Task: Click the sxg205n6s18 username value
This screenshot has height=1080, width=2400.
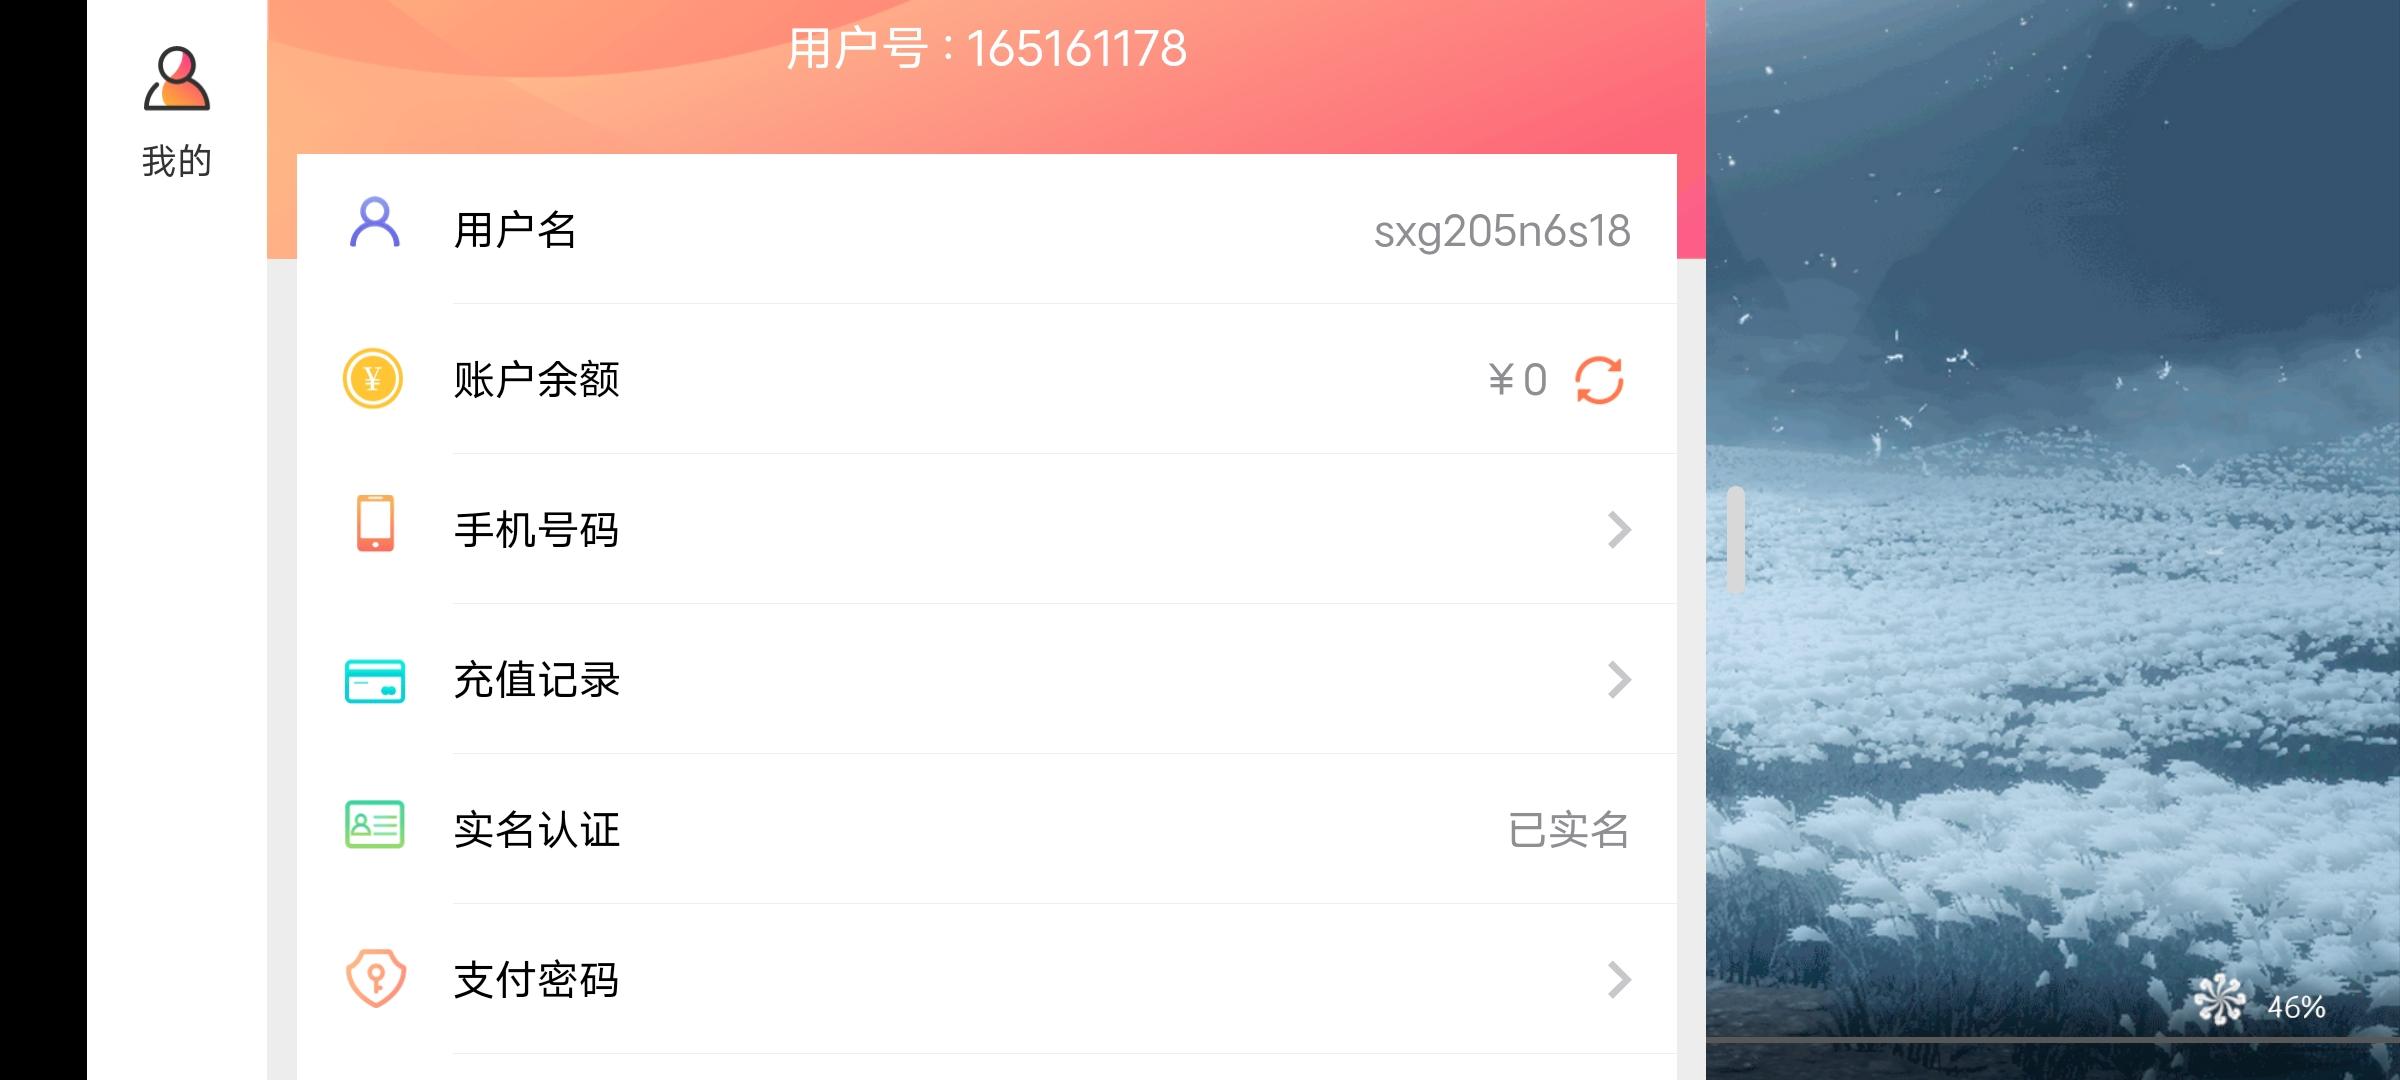Action: [x=1502, y=232]
